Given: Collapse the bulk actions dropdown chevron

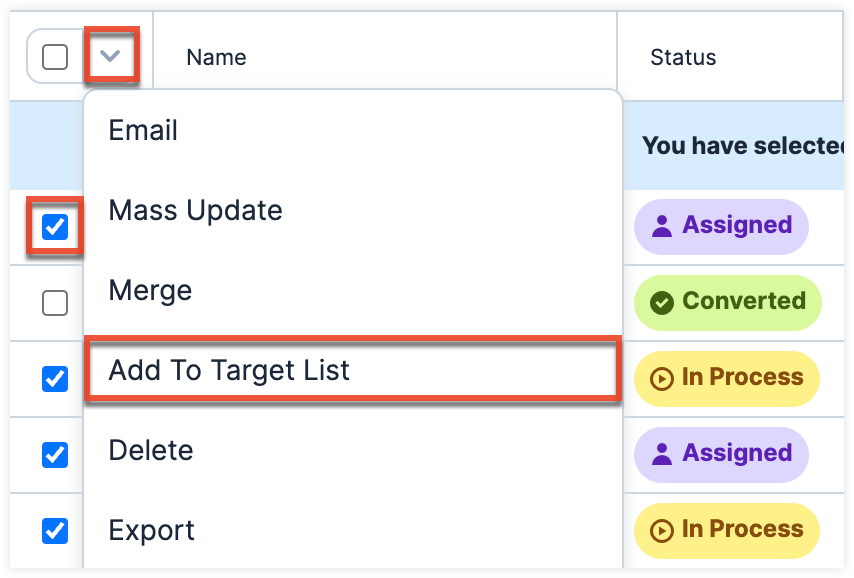Looking at the screenshot, I should pyautogui.click(x=110, y=57).
